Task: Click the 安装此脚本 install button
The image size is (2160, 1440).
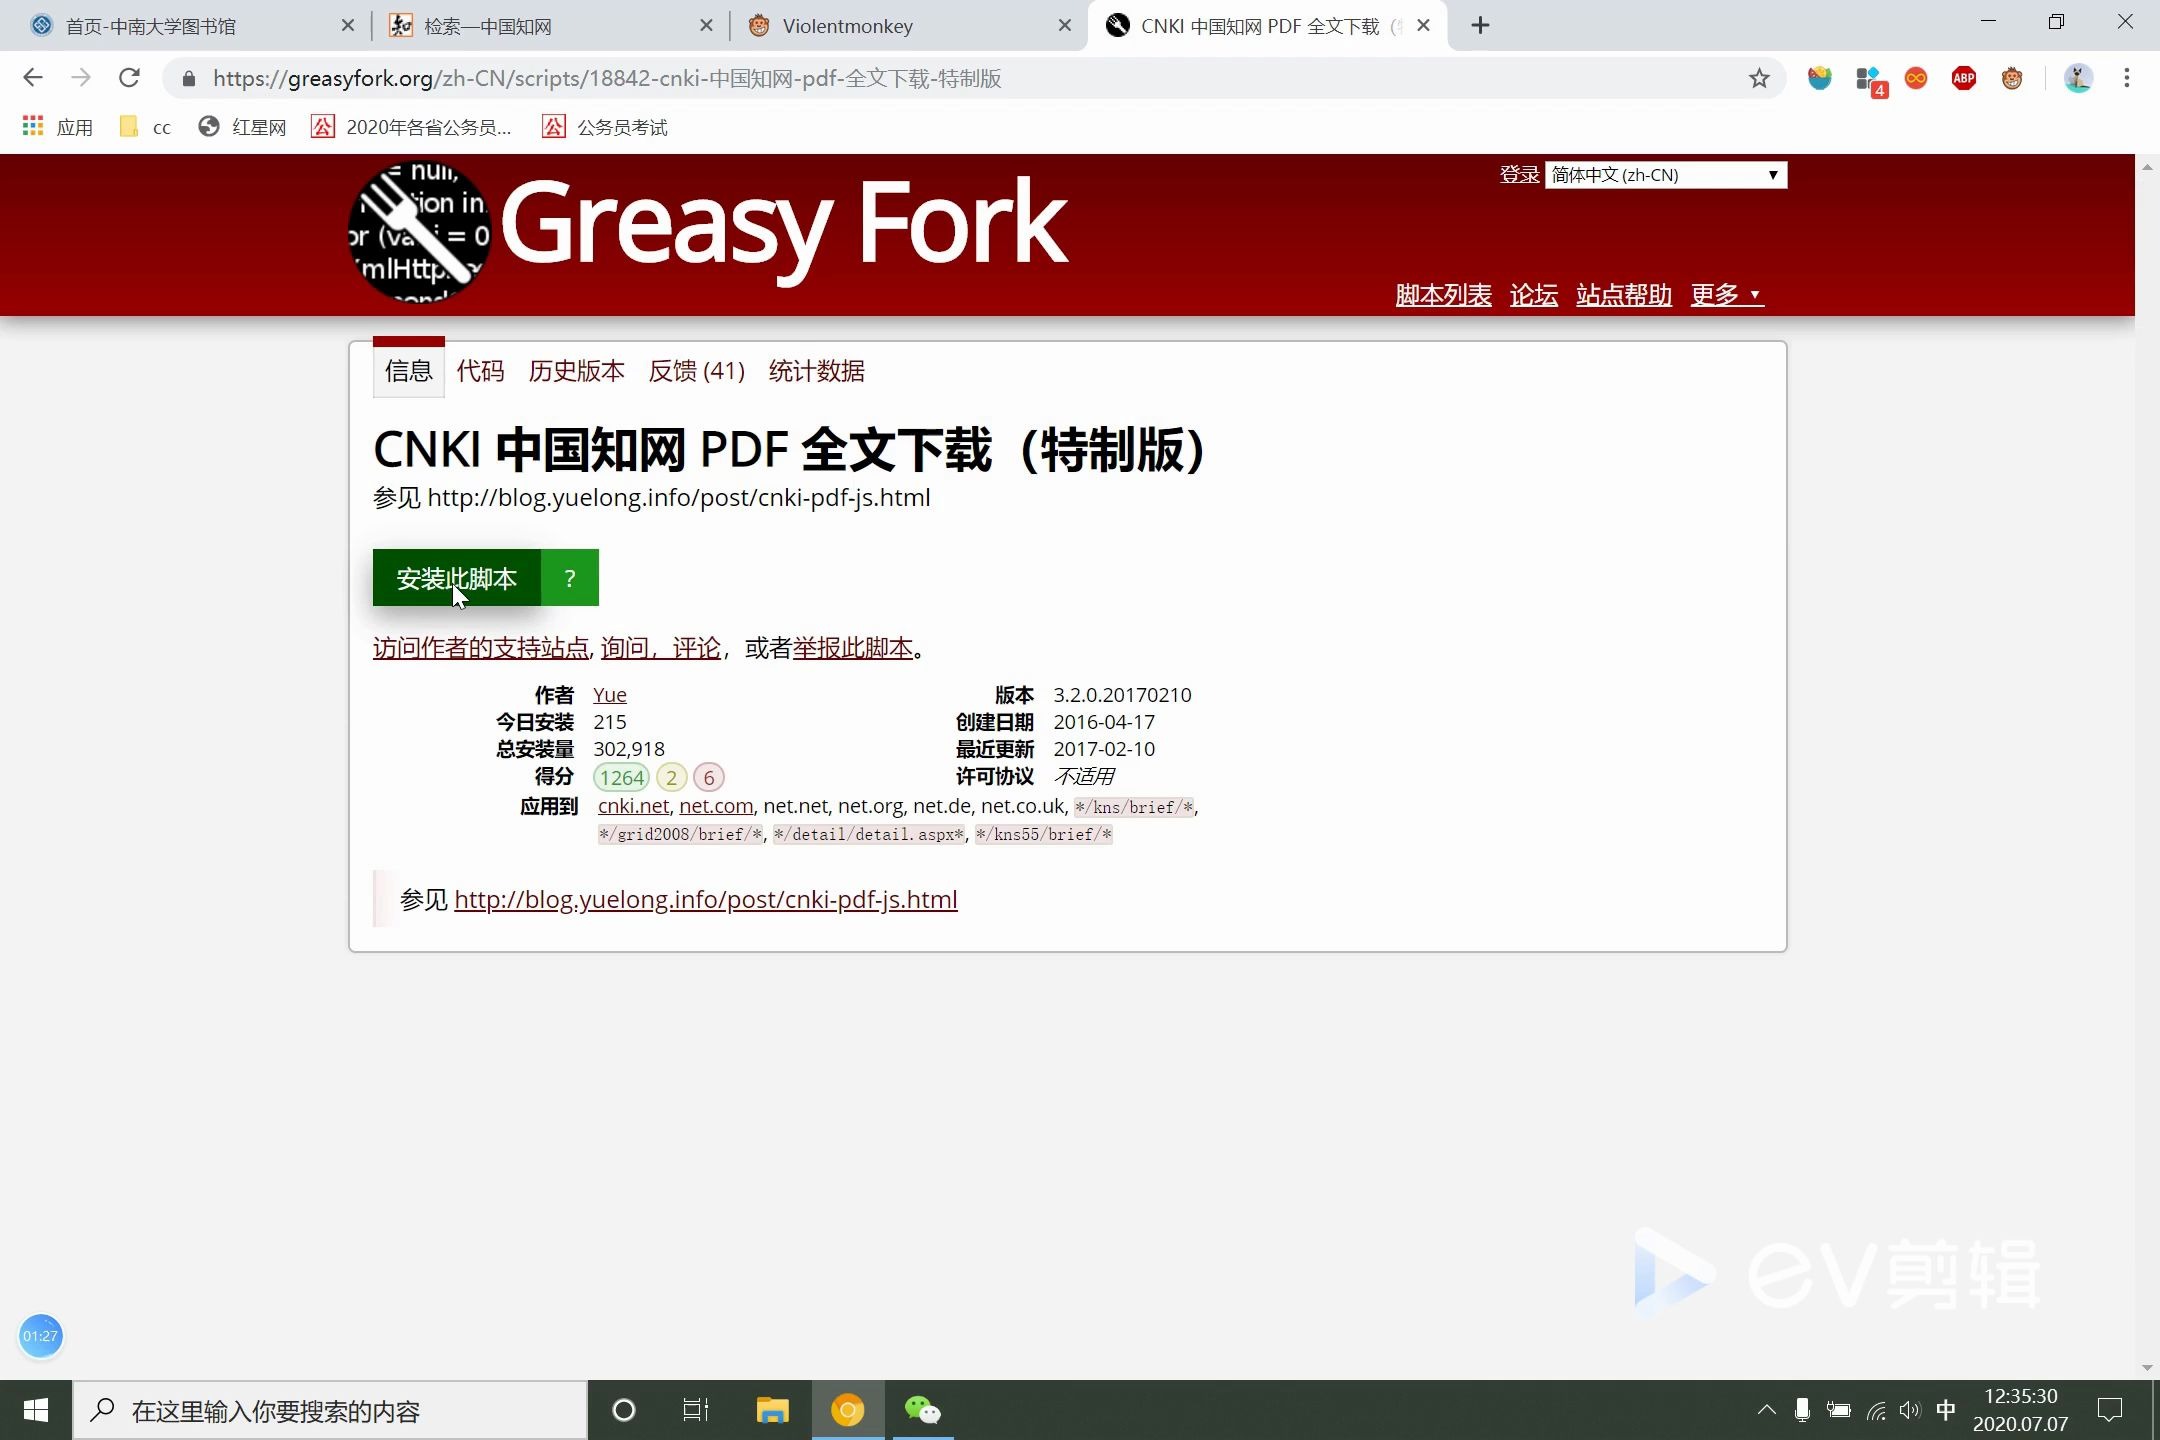Action: point(457,578)
